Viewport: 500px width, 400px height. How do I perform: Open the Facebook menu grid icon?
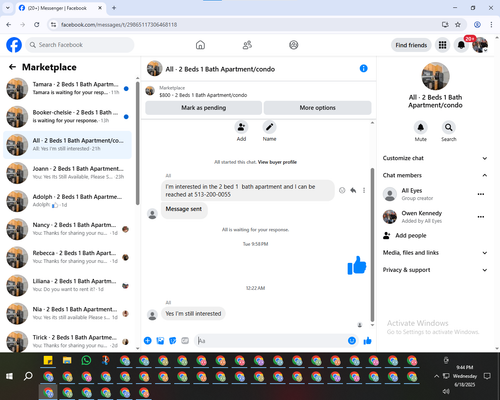(442, 45)
